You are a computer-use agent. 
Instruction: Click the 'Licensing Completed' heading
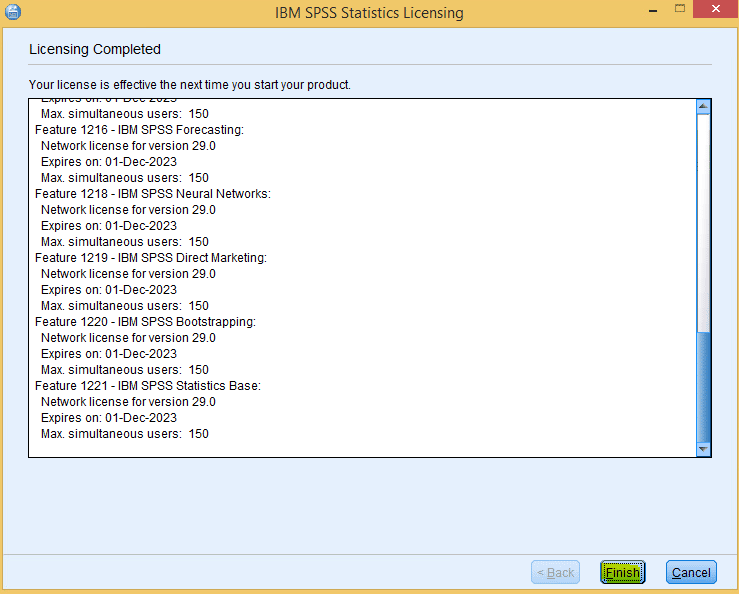click(95, 49)
